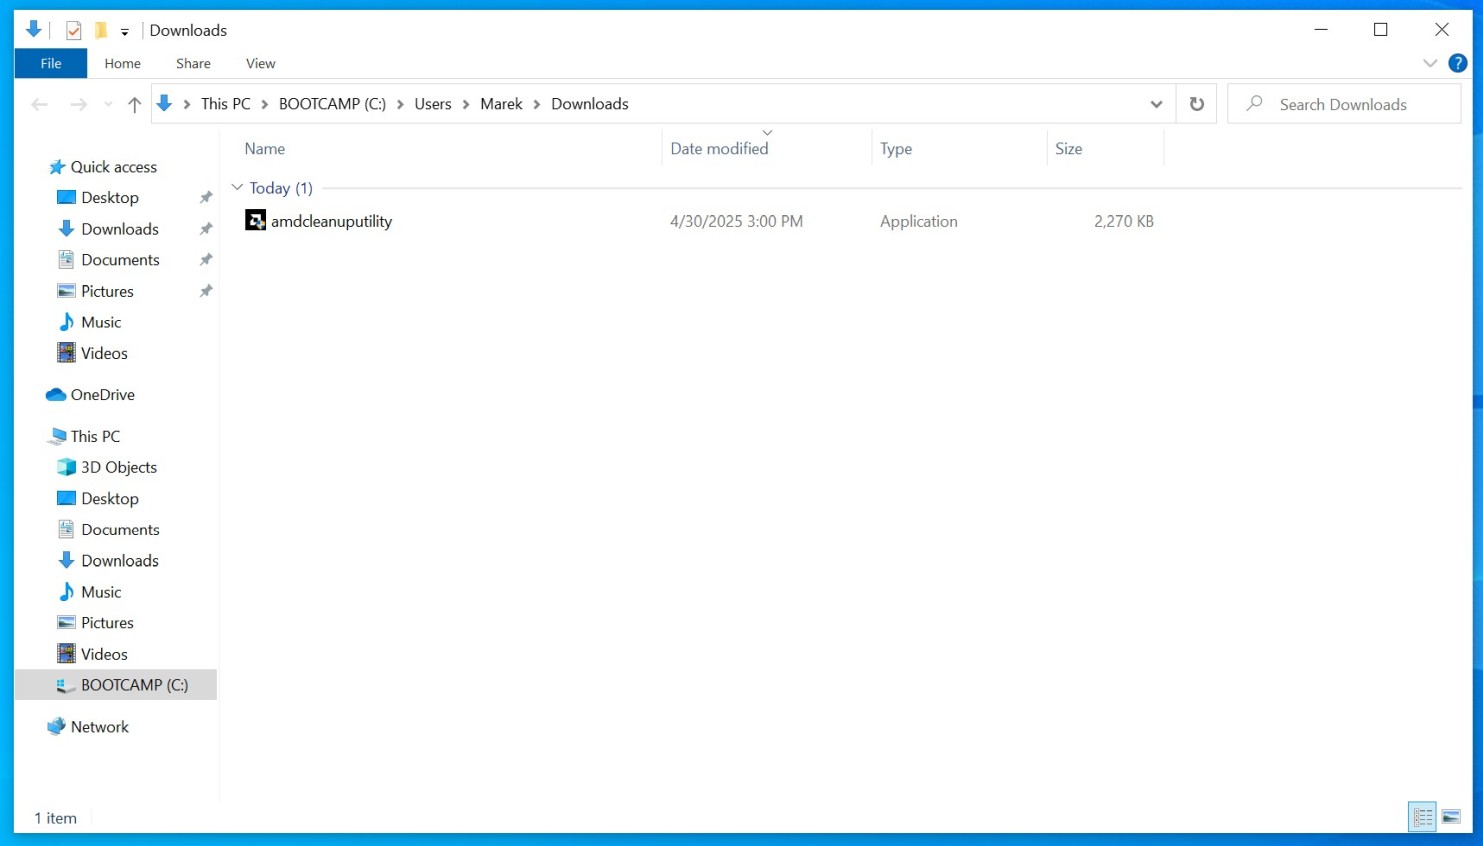Sort by the Name column header
1483x846 pixels.
(x=265, y=149)
